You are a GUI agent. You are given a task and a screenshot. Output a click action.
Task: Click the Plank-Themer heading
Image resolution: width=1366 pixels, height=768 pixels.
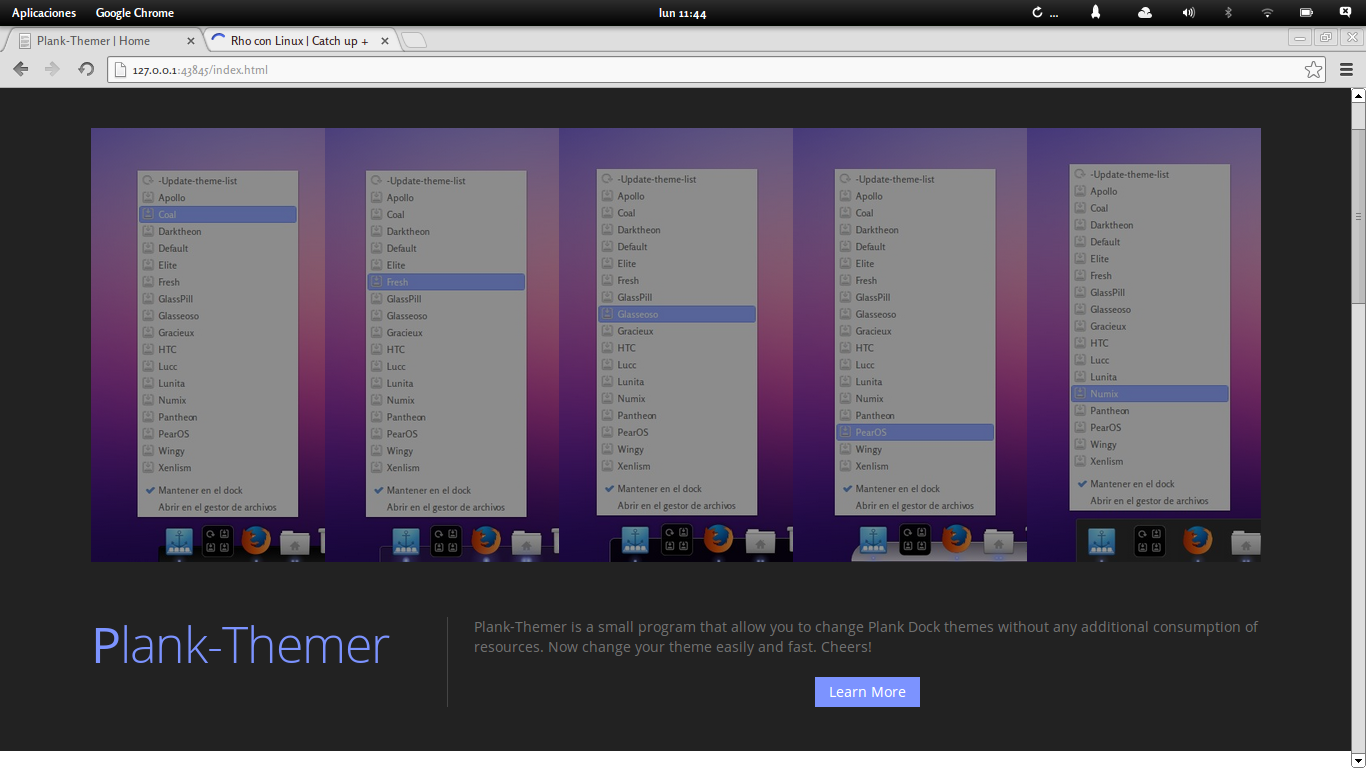tap(241, 646)
